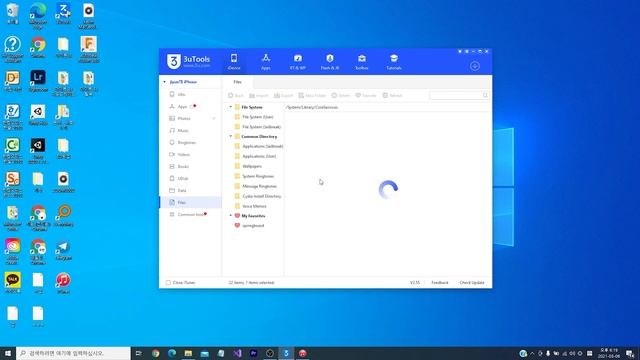
Task: Click the Windows taskbar search box
Action: [73, 353]
